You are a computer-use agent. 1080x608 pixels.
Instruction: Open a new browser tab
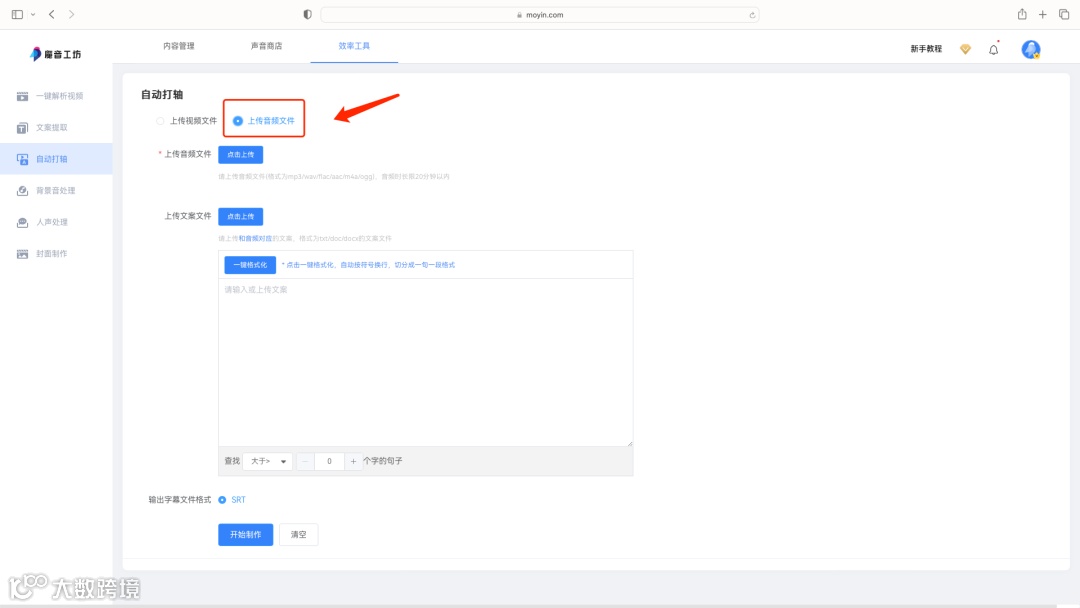pyautogui.click(x=1043, y=14)
